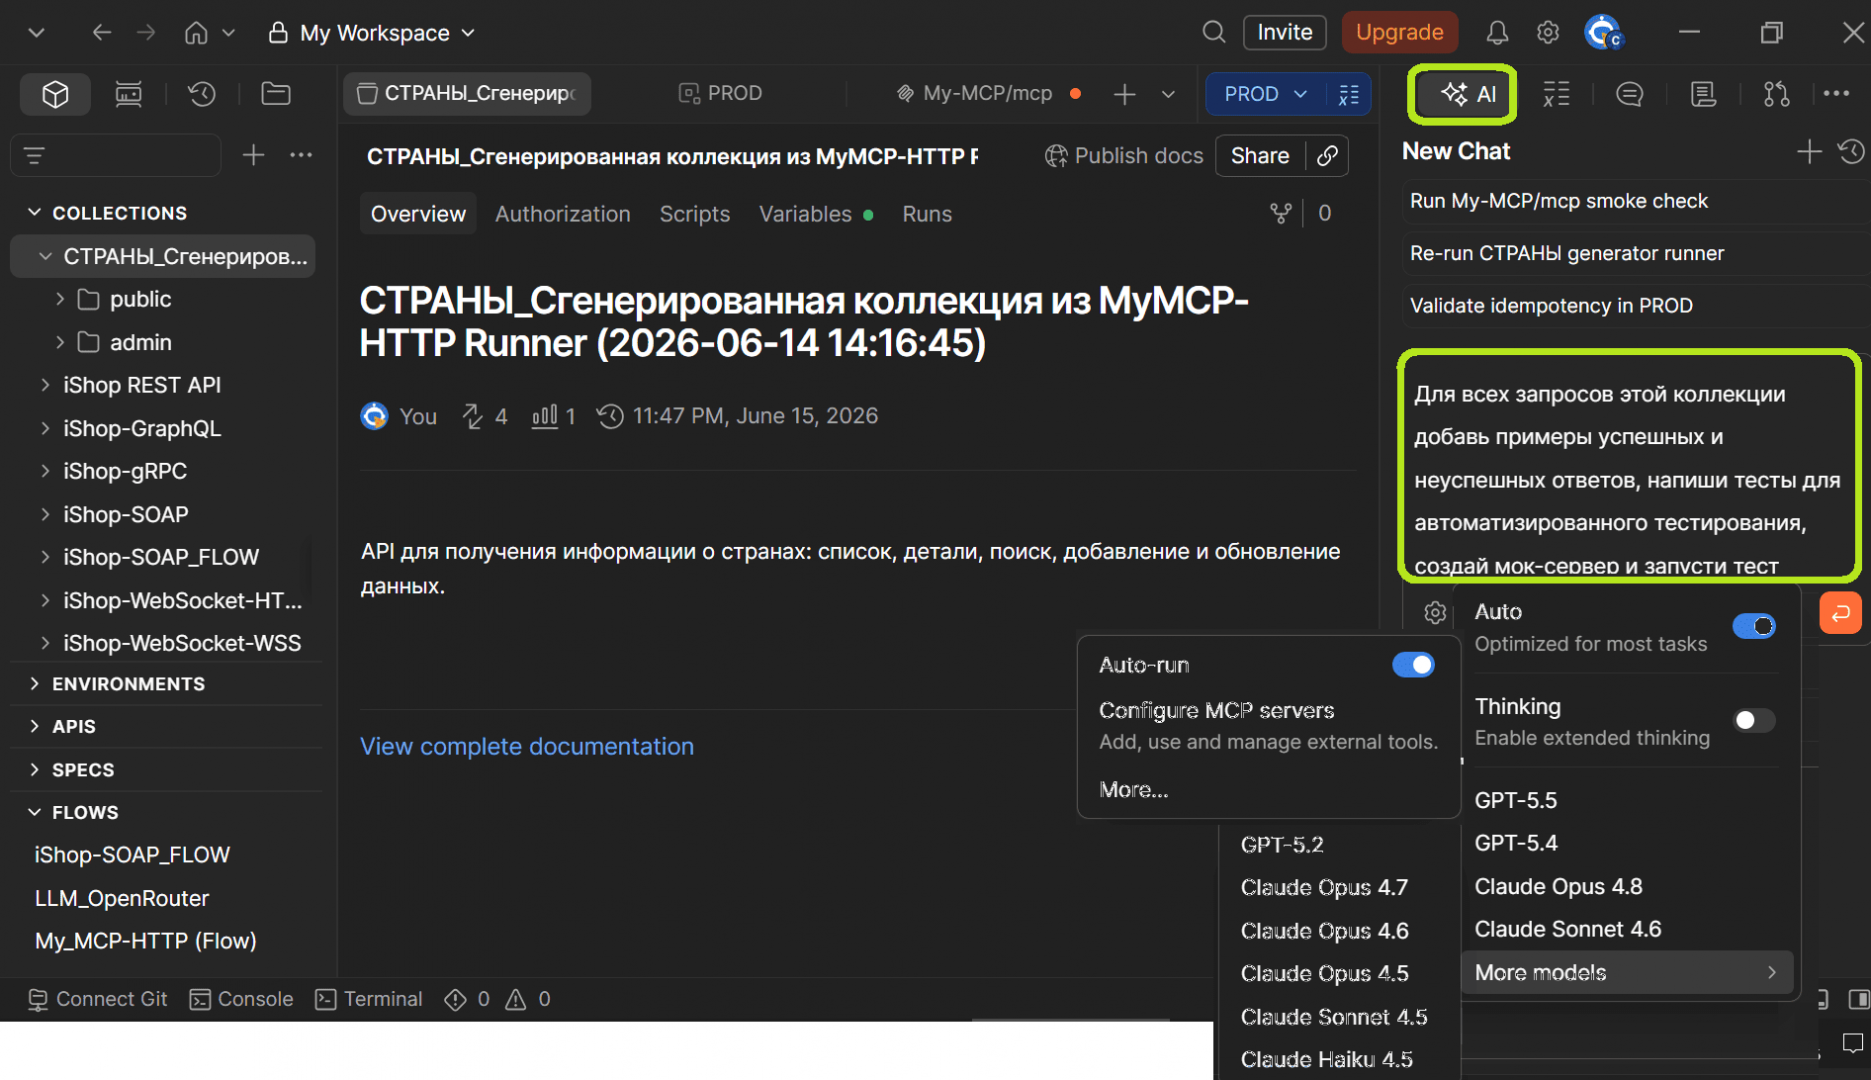Open the History clock icon in sidebar
The image size is (1871, 1080).
click(x=202, y=94)
